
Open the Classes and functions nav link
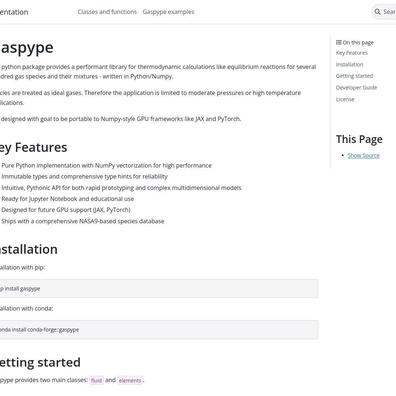pos(107,12)
